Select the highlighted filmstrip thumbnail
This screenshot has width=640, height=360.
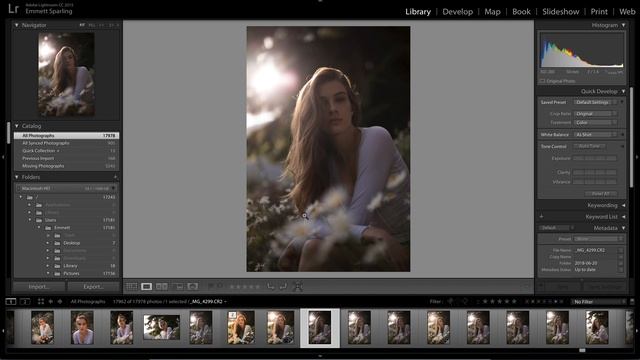320,328
